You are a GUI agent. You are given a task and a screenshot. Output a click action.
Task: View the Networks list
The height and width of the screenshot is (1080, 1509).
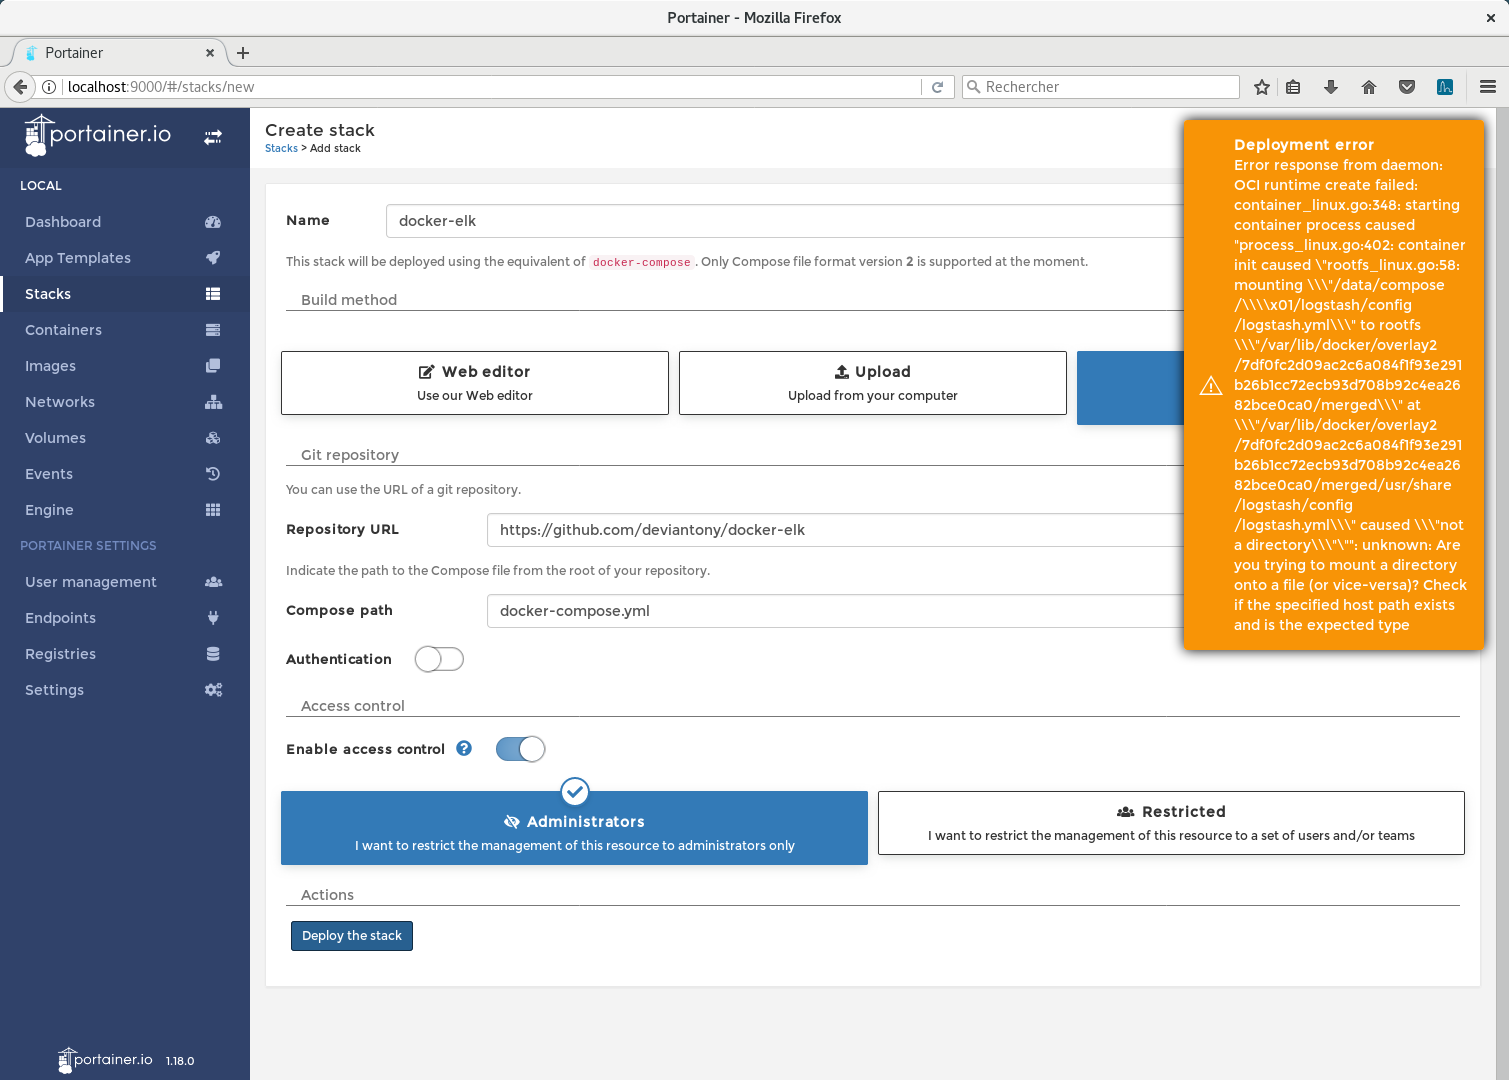tap(59, 401)
